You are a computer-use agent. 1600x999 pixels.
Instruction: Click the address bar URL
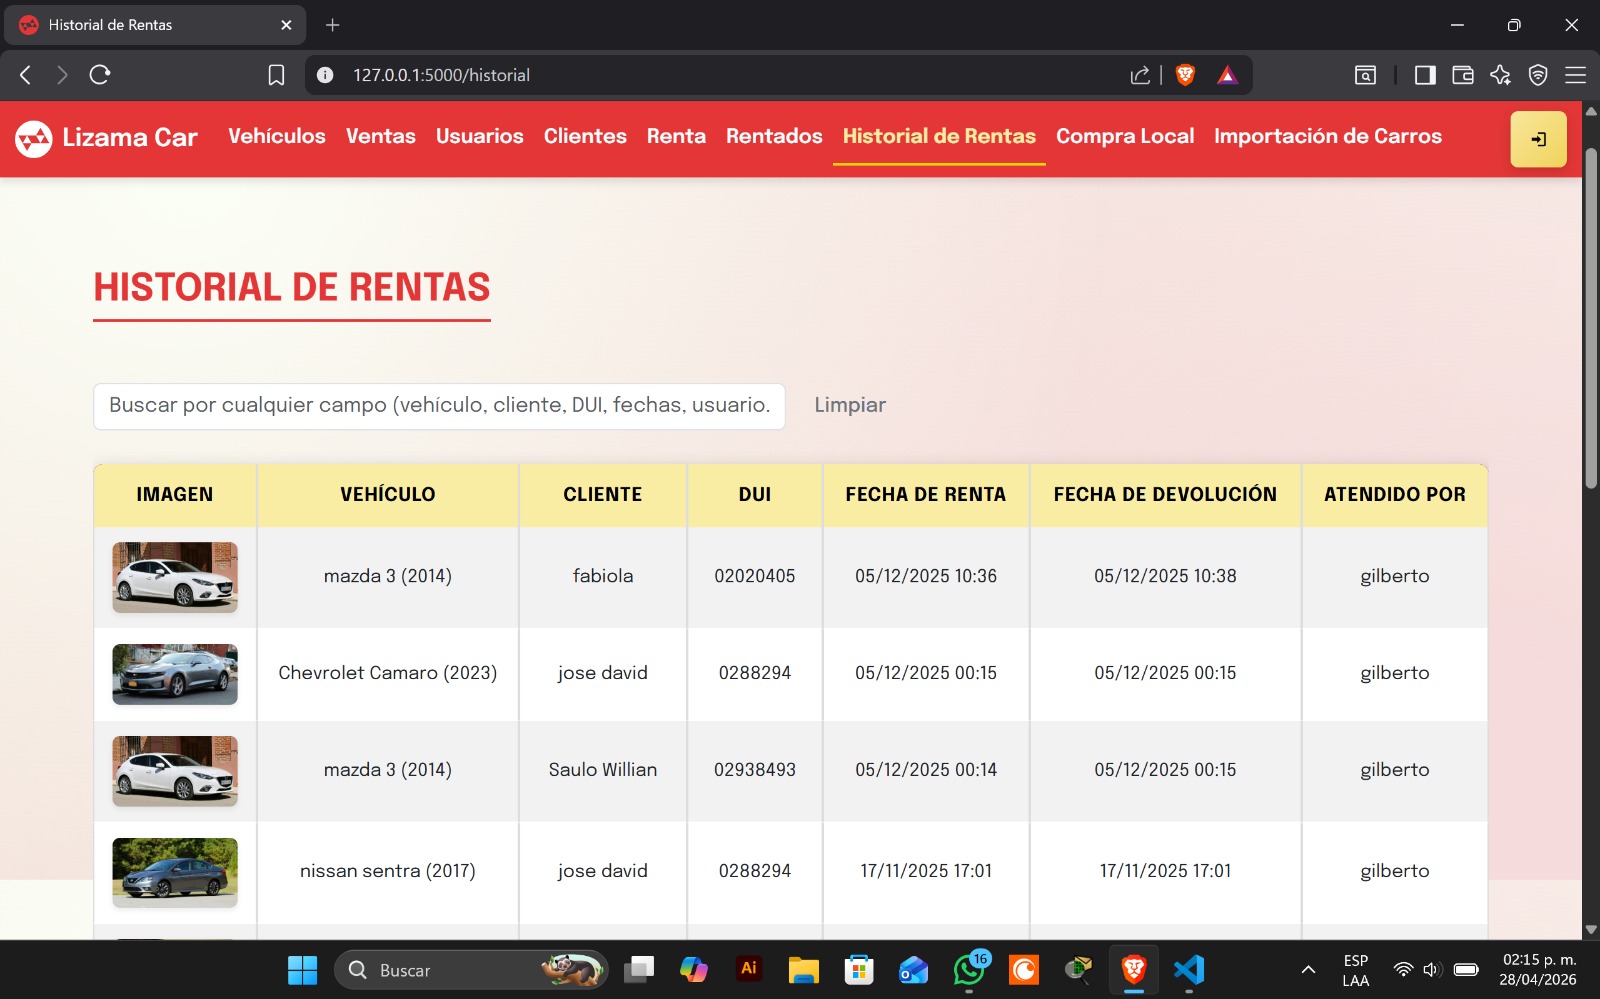coord(441,75)
